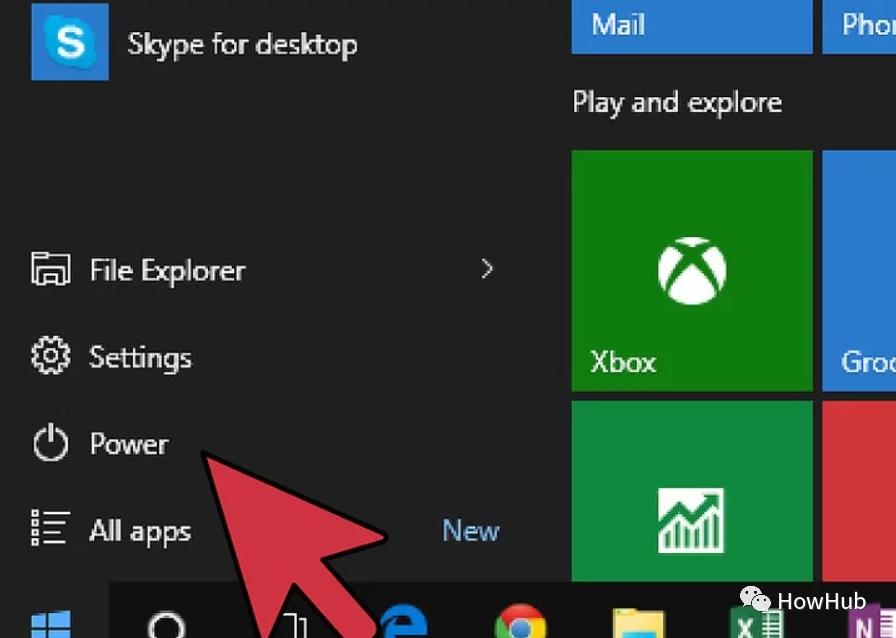Image resolution: width=896 pixels, height=638 pixels.
Task: Open taskbar search circle icon
Action: click(x=166, y=625)
